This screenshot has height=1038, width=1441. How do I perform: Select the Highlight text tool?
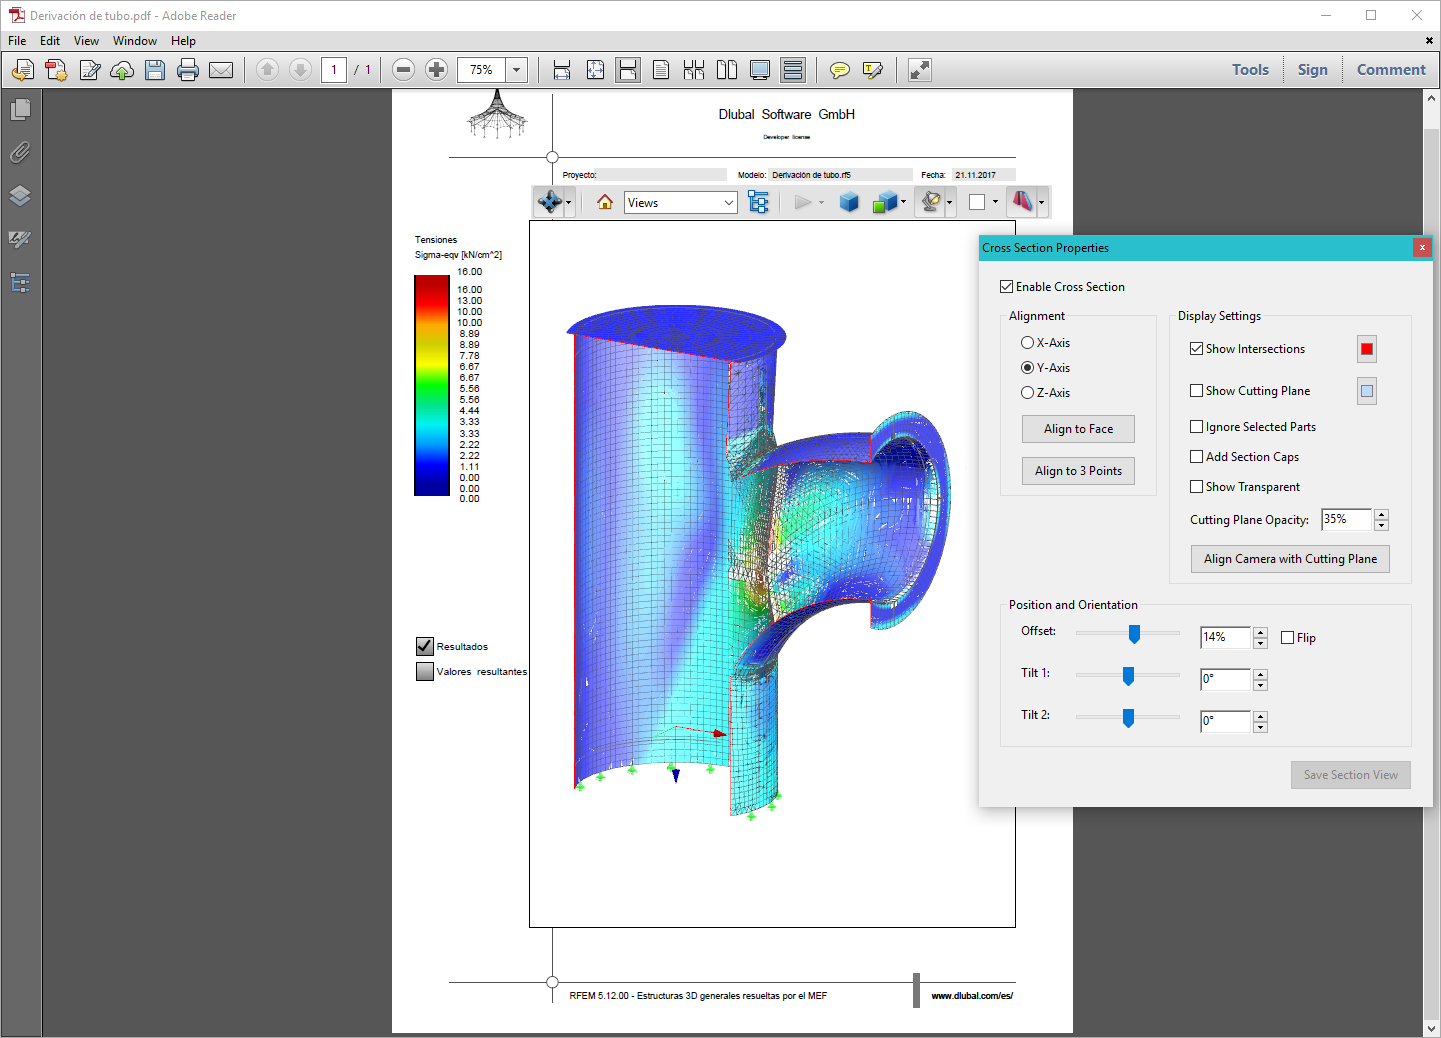point(873,70)
